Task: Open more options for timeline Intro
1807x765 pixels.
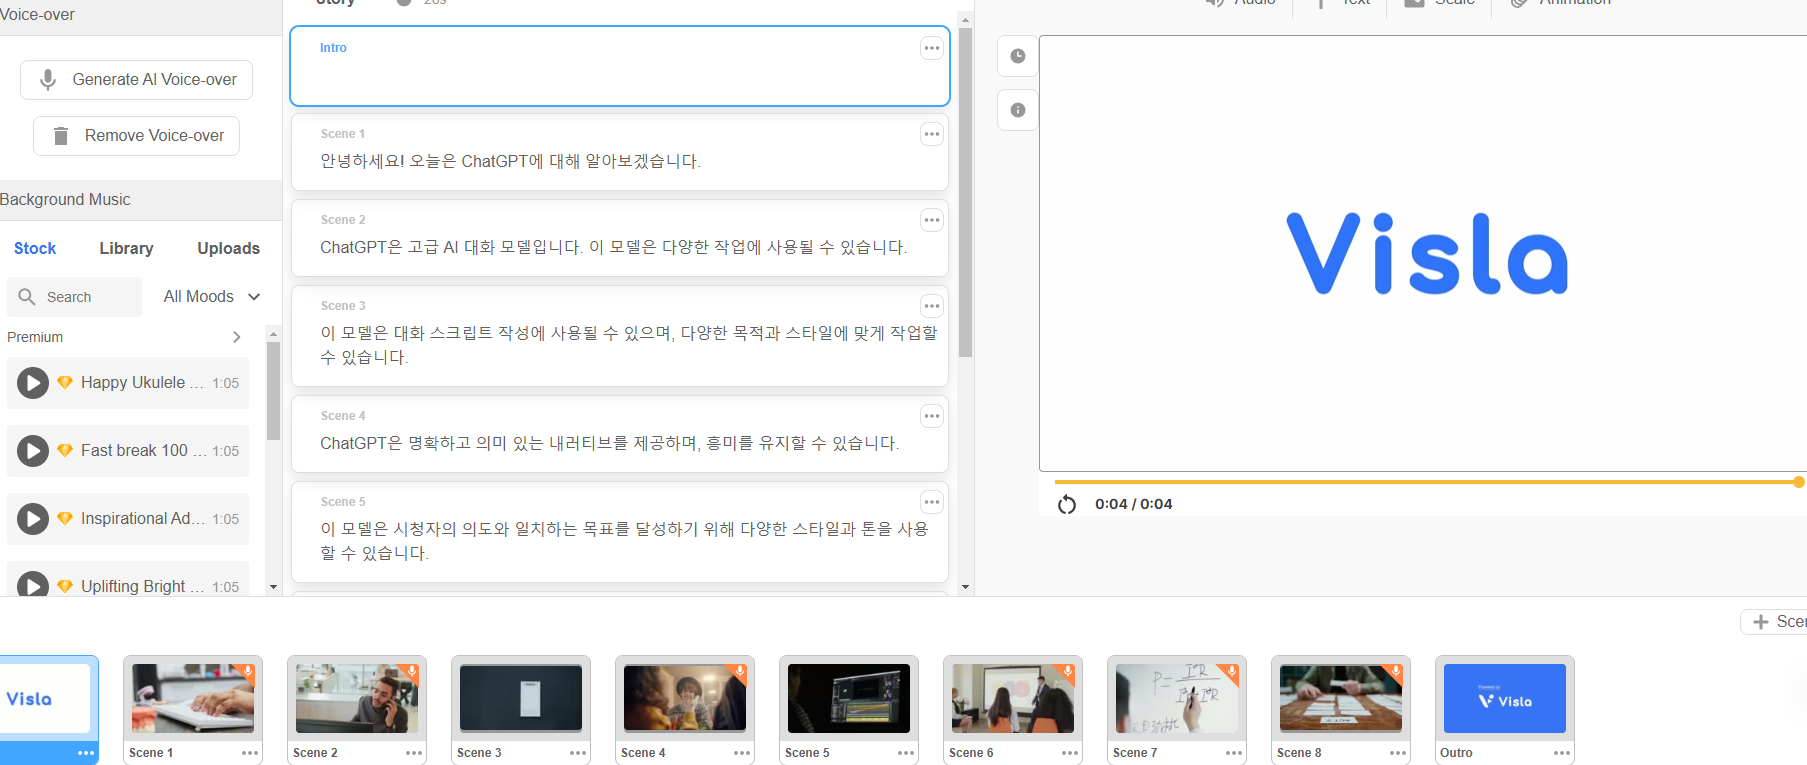Action: (x=86, y=753)
